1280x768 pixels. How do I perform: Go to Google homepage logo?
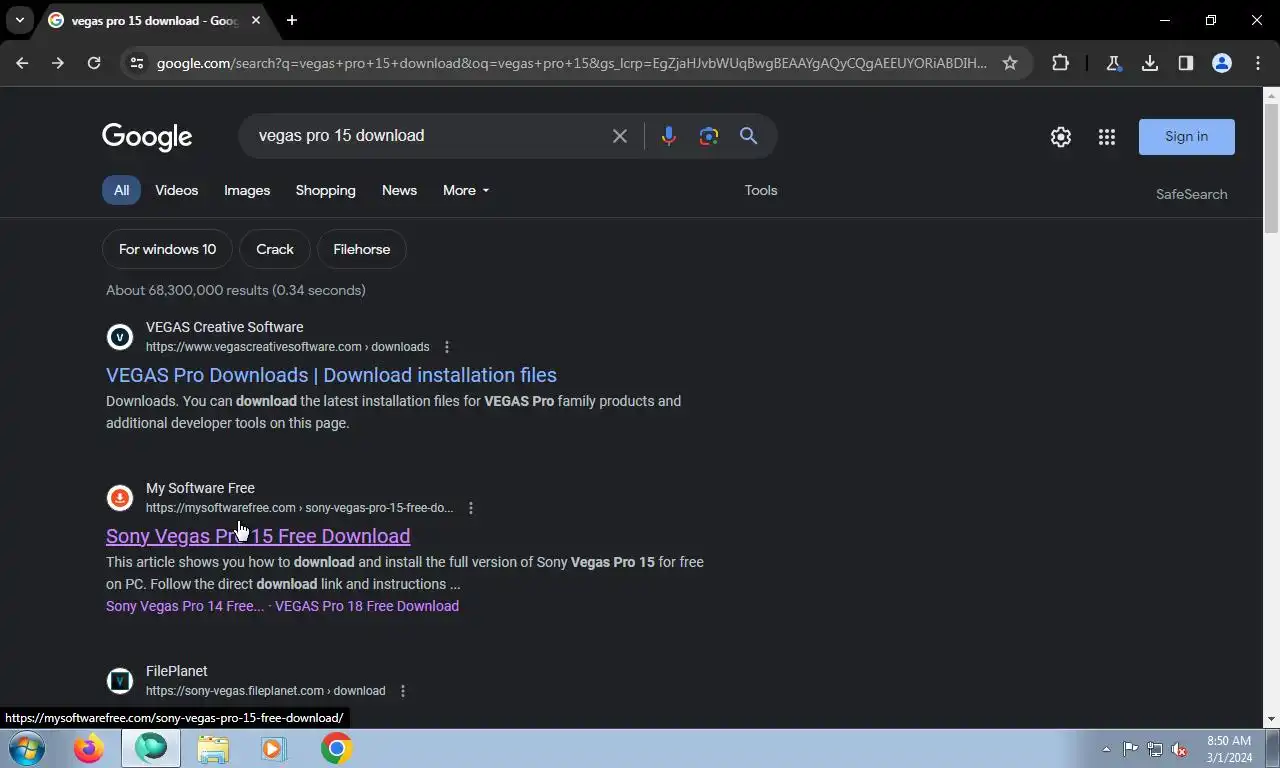coord(147,137)
